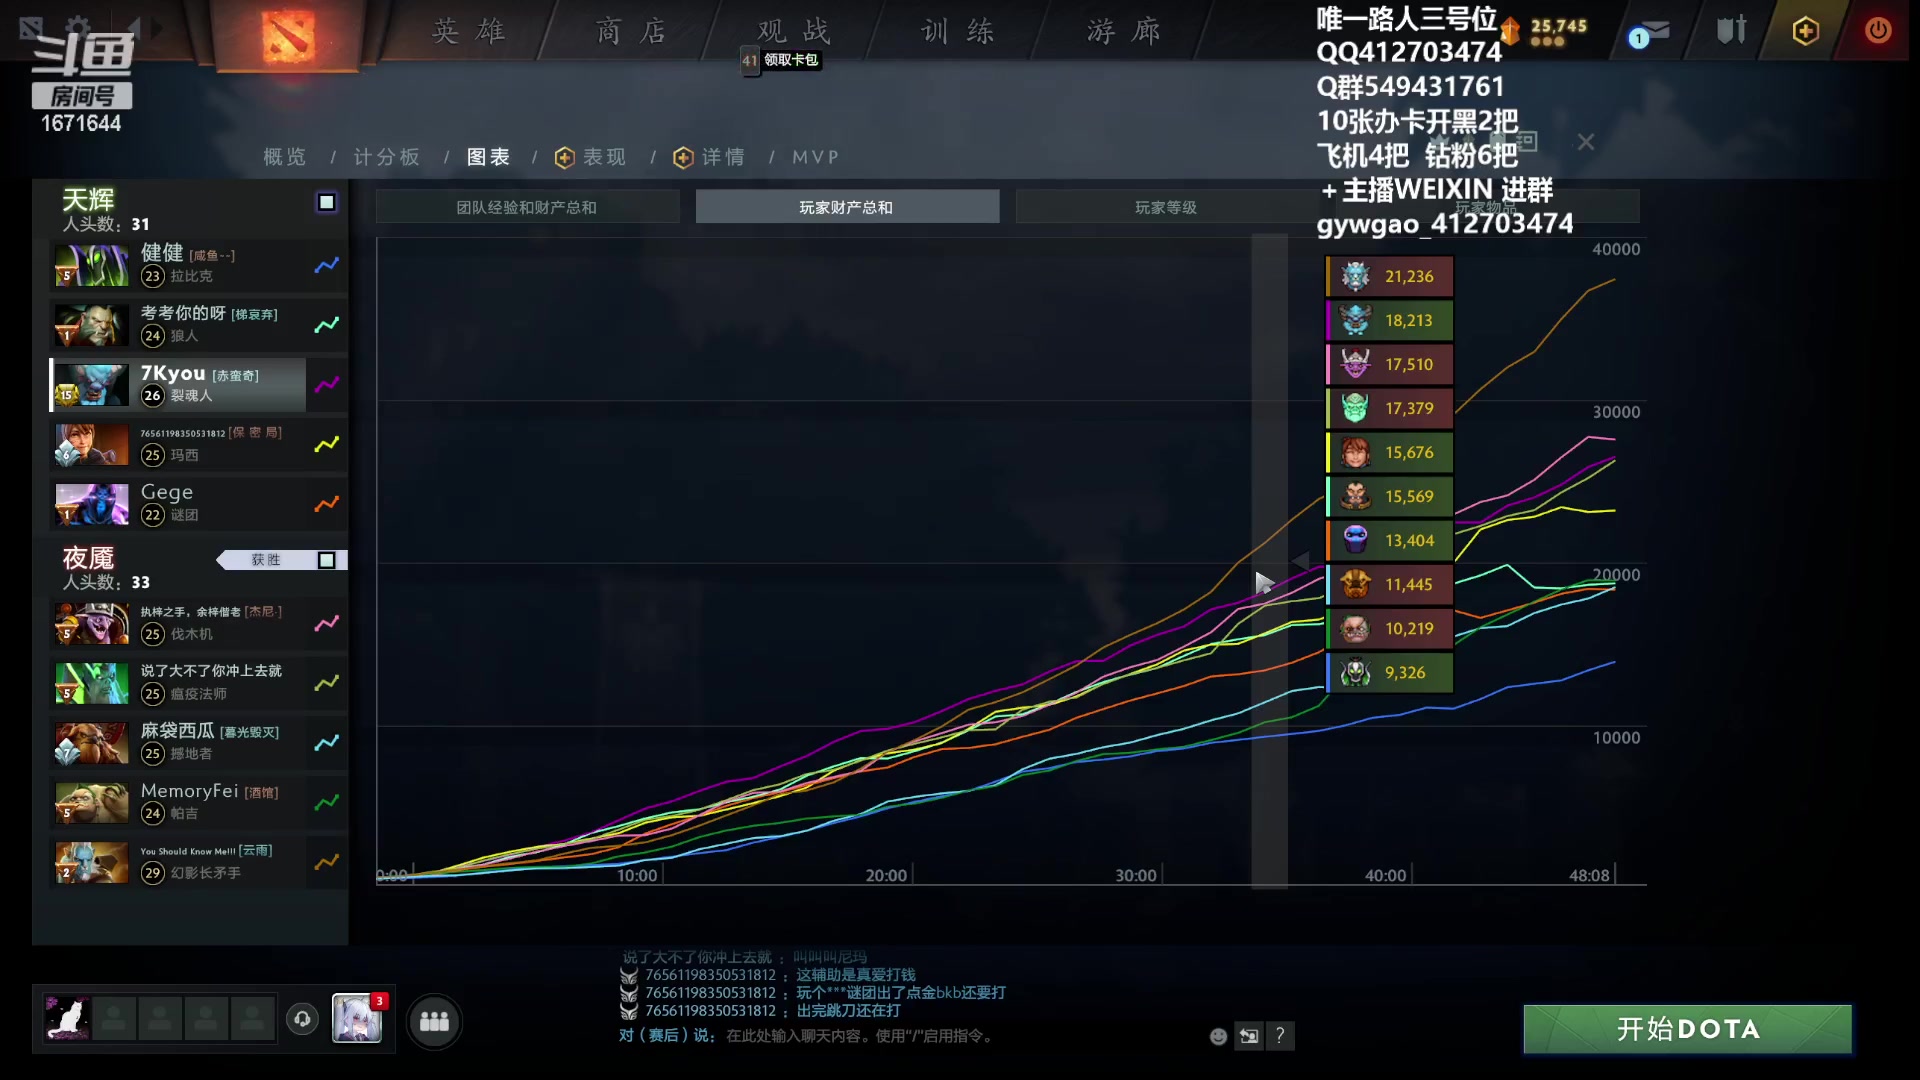Switch to 概览 overview tab
The height and width of the screenshot is (1080, 1920).
pos(285,157)
